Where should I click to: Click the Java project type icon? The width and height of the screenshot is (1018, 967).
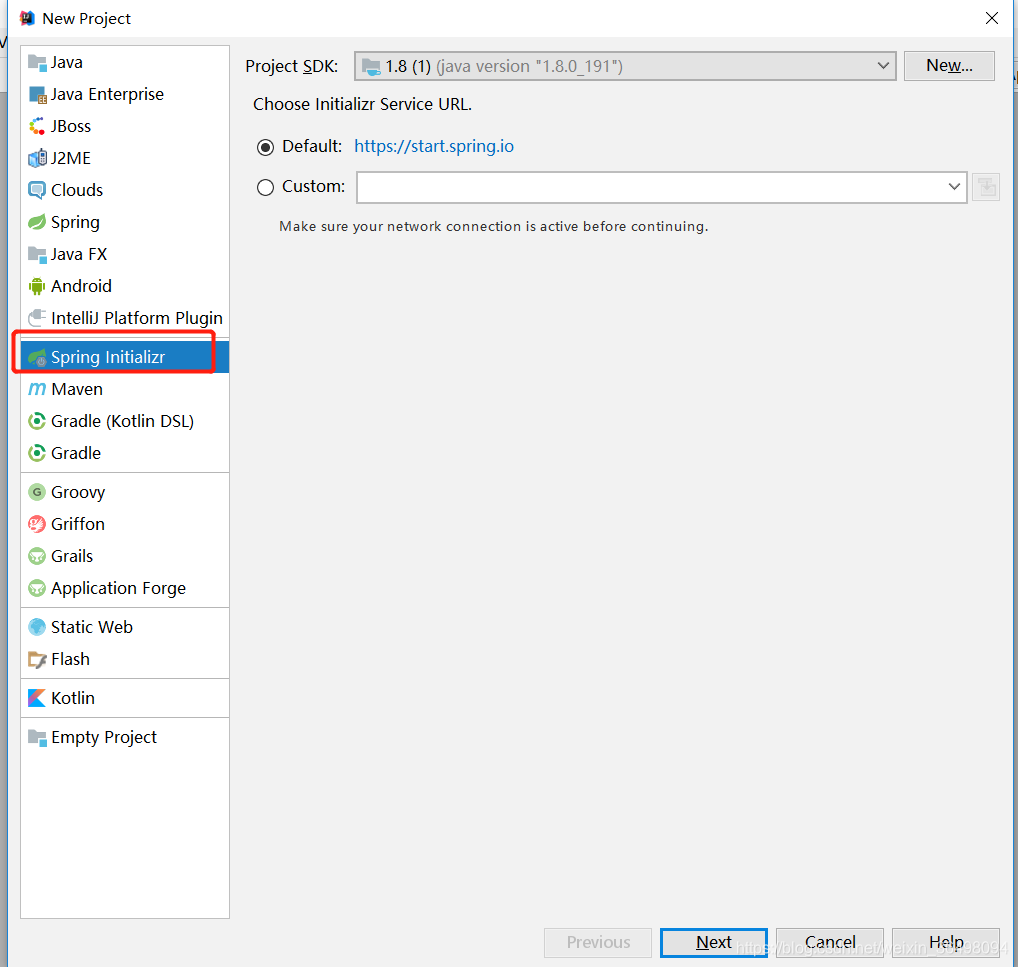37,63
